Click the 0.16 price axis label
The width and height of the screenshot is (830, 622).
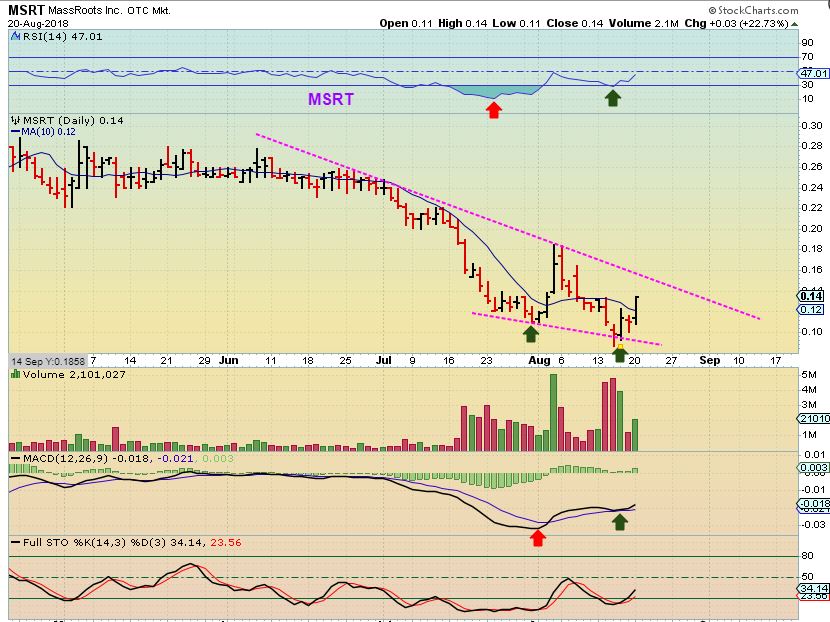(812, 269)
